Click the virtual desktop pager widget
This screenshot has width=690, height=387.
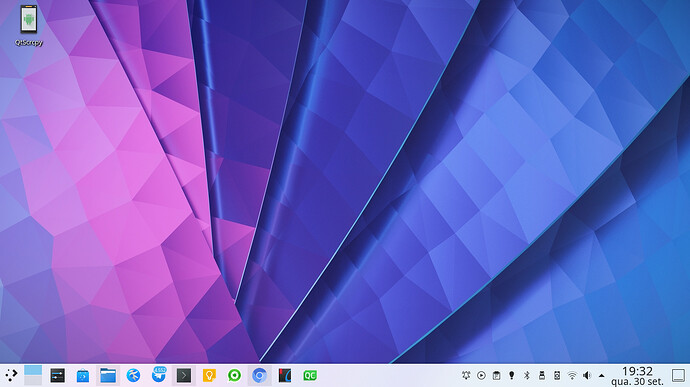click(33, 375)
